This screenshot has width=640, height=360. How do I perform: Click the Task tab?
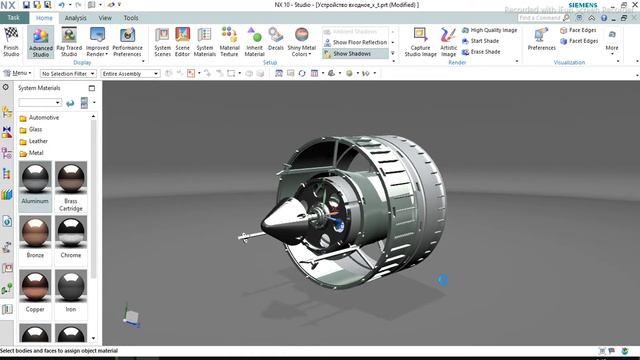13,18
